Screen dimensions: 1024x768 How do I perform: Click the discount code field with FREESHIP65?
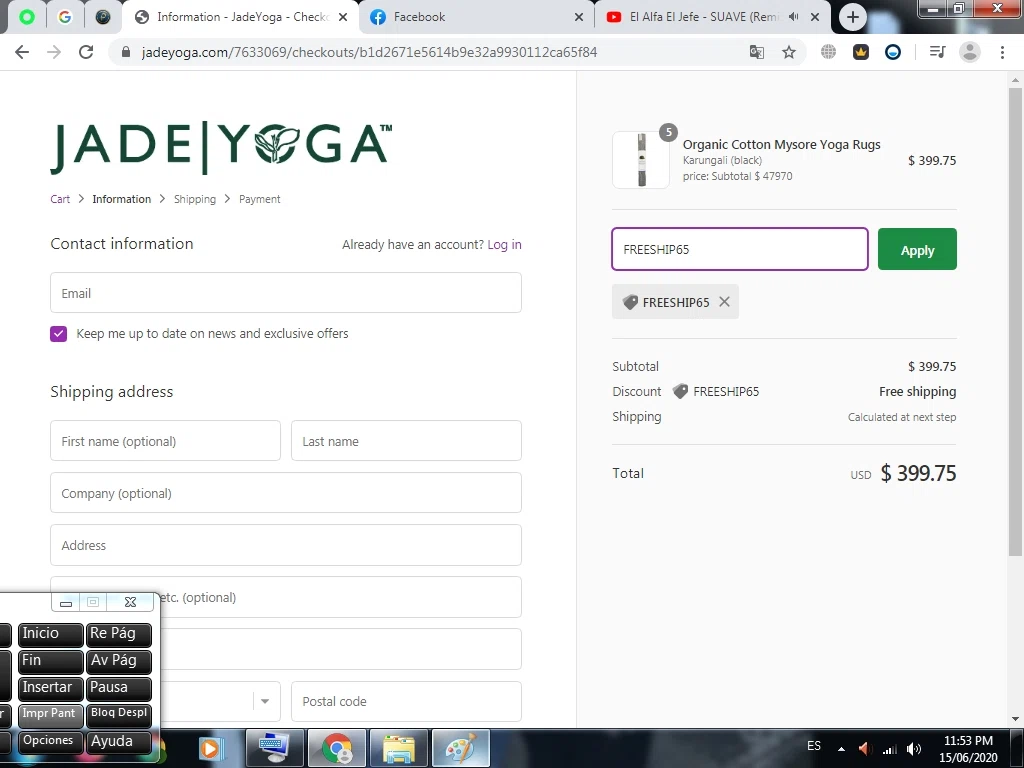pyautogui.click(x=740, y=249)
